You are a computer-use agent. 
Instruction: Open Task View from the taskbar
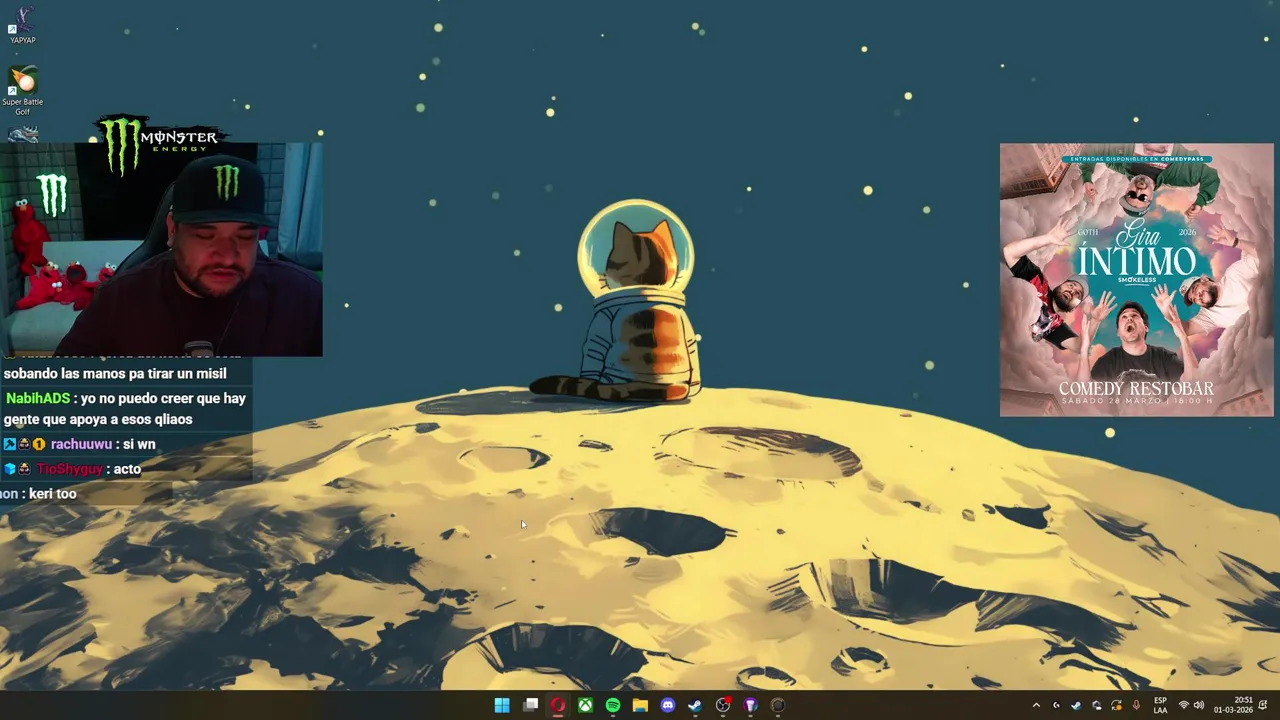click(530, 705)
